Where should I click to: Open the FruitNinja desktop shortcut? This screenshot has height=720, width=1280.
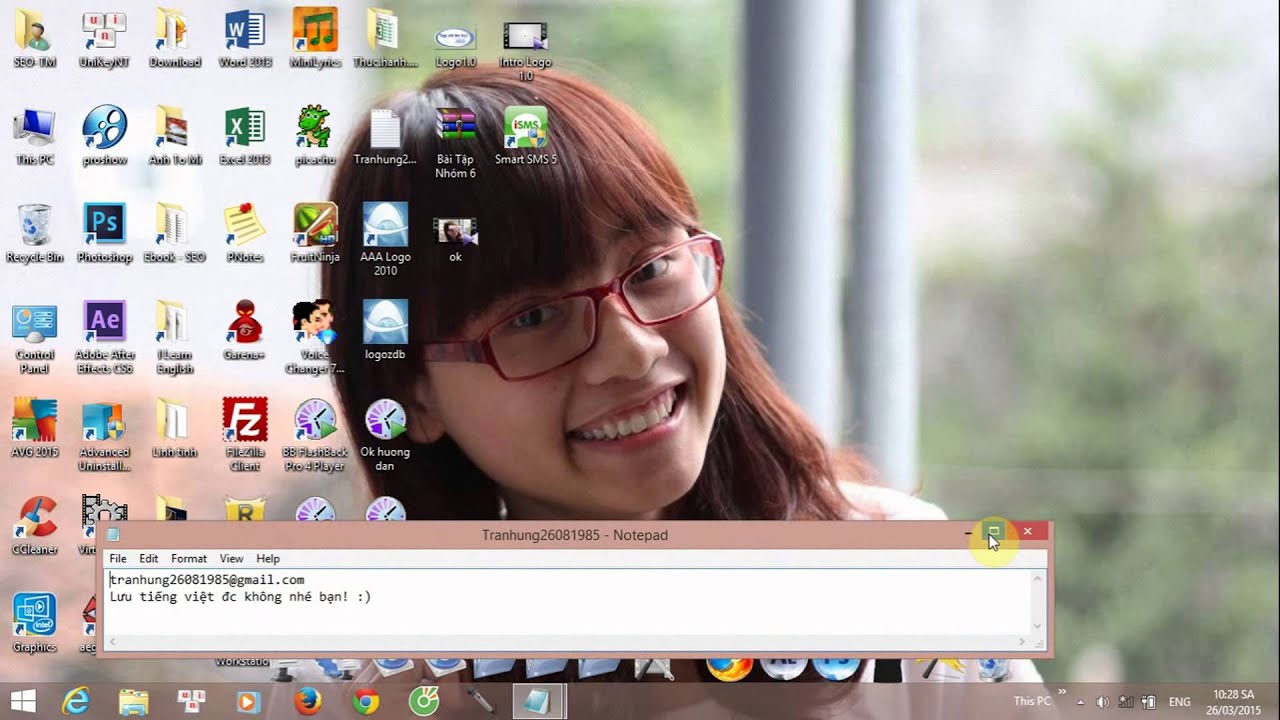point(315,232)
